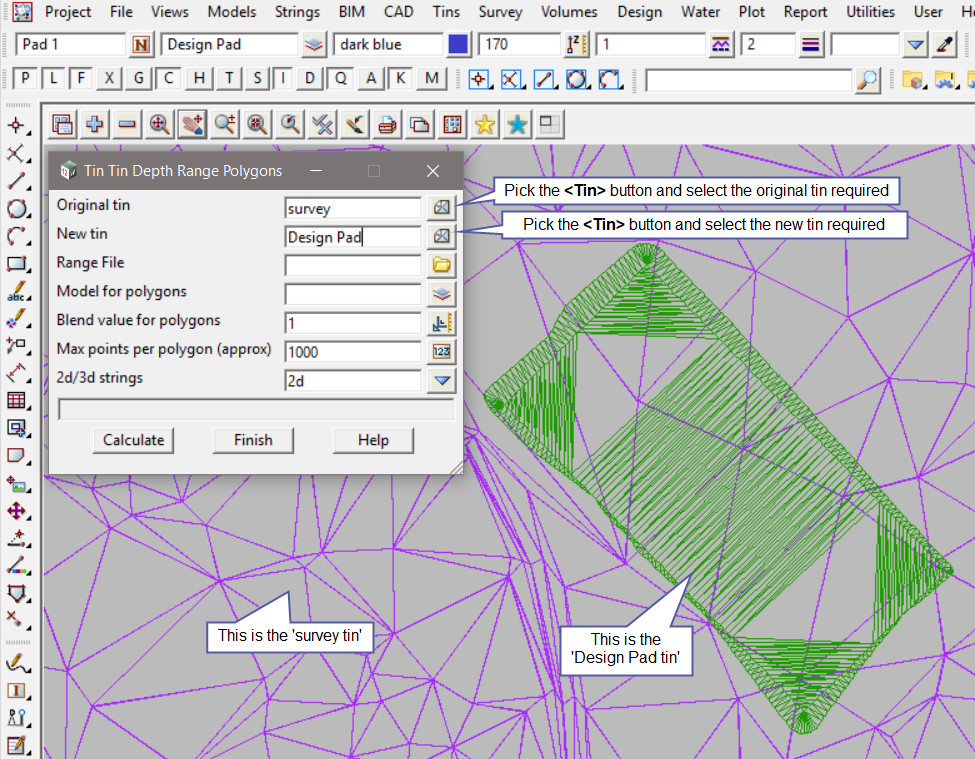This screenshot has width=975, height=759.
Task: Open the Volumes menu
Action: pos(569,12)
